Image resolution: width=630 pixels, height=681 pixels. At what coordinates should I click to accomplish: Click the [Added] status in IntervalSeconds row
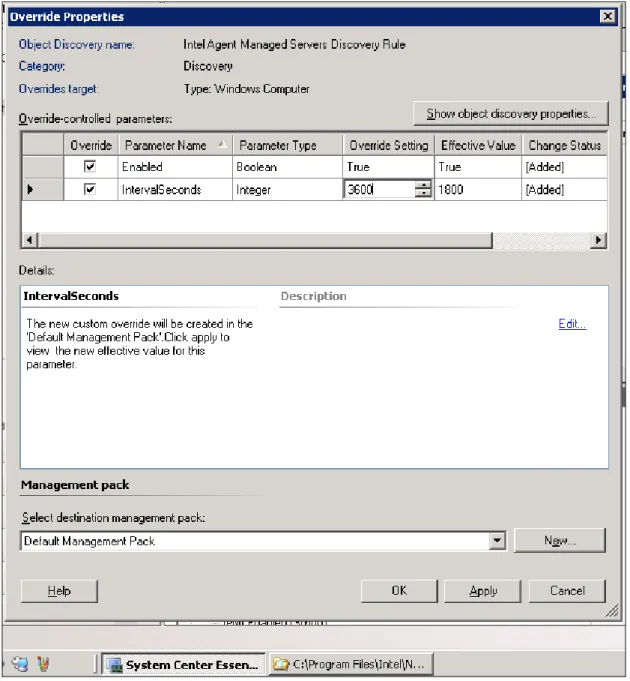[x=564, y=190]
